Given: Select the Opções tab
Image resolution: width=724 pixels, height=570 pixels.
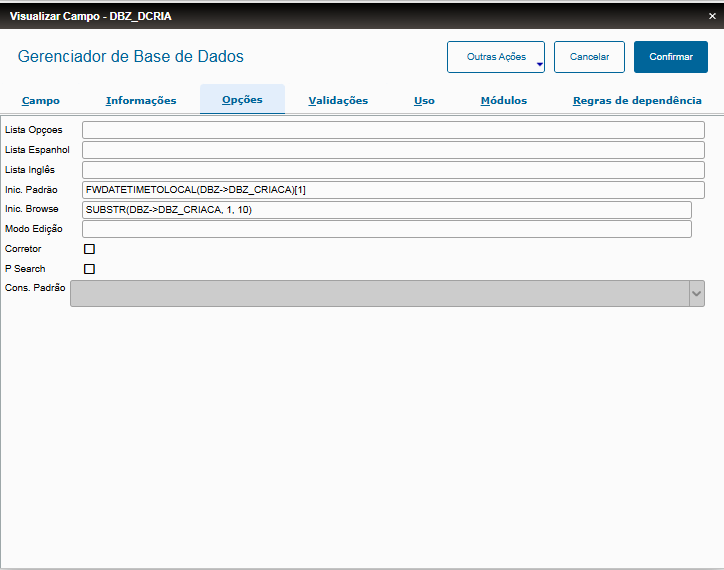Looking at the screenshot, I should (242, 99).
